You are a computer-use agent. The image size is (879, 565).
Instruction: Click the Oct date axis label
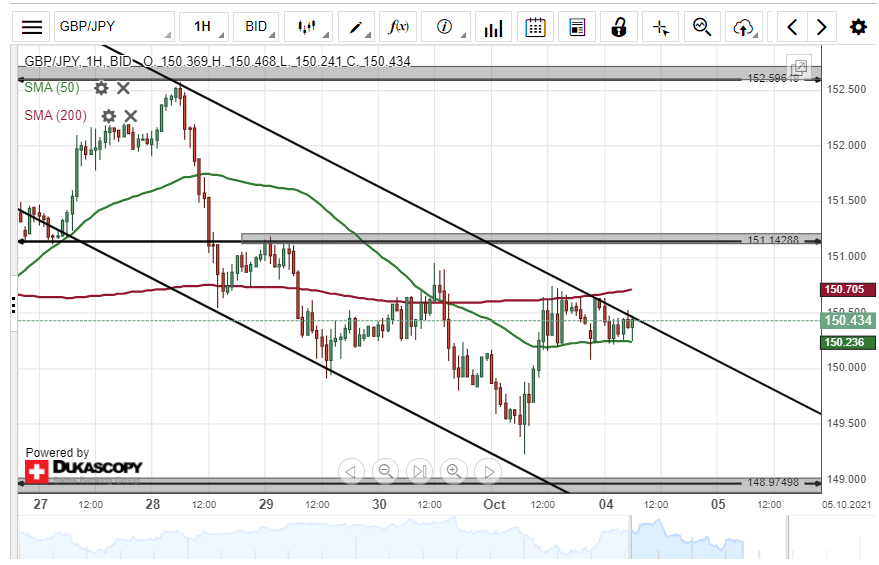pyautogui.click(x=494, y=504)
